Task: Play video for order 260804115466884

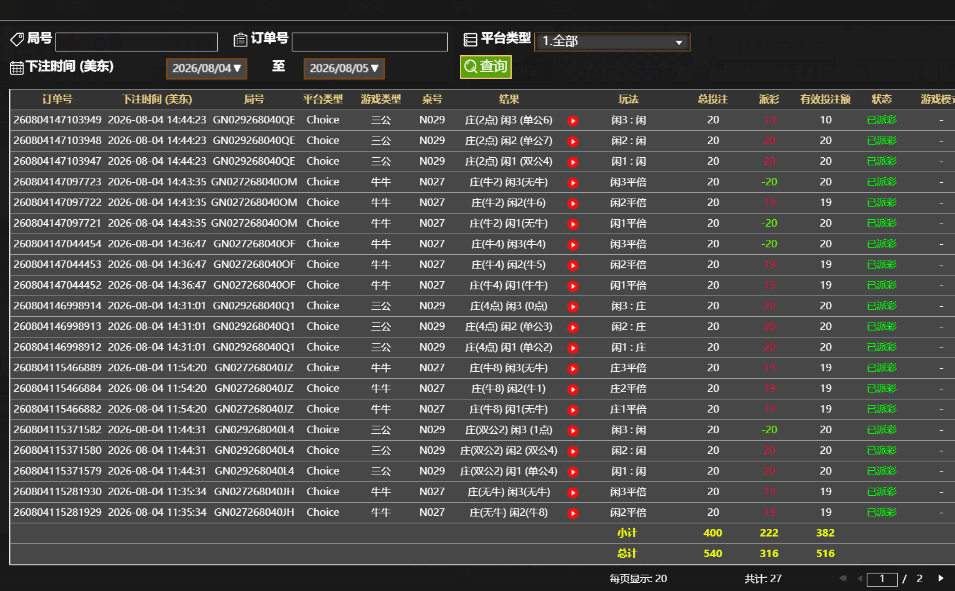Action: (573, 389)
